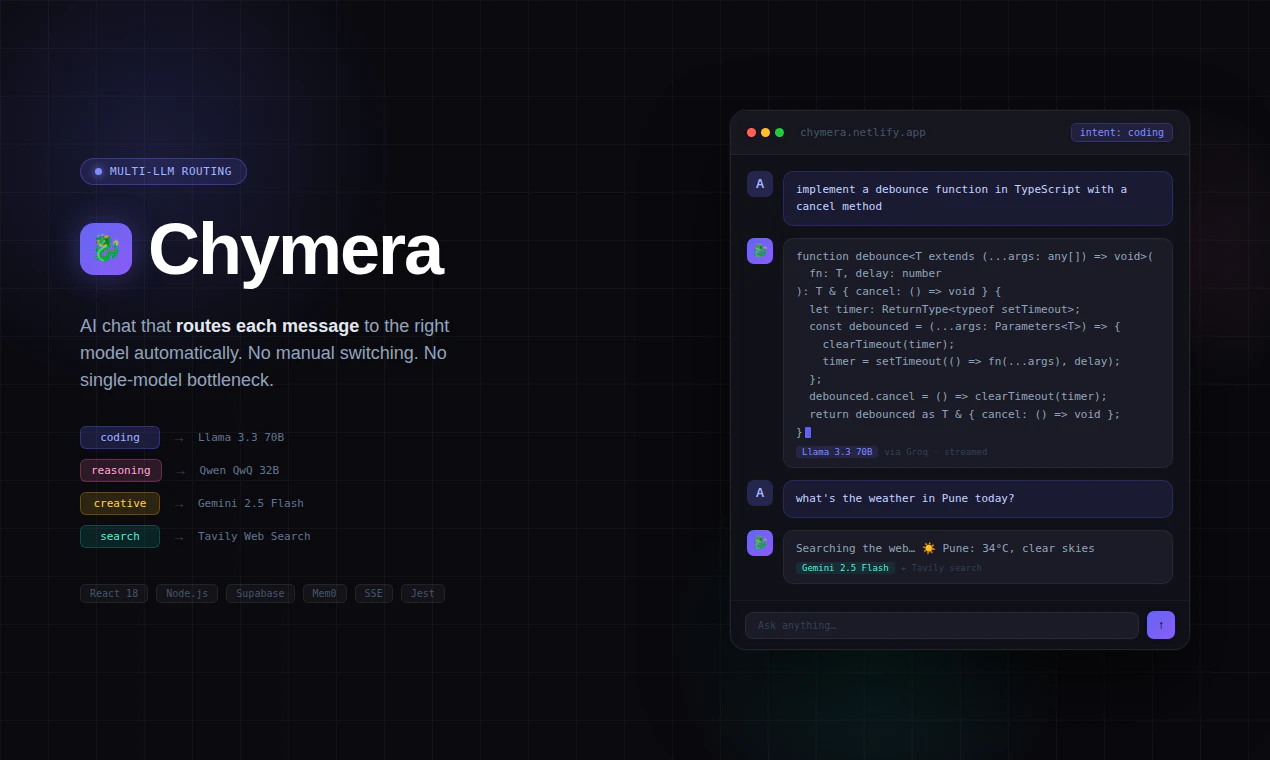This screenshot has height=760, width=1270.
Task: Expand the creative routing entry
Action: [x=120, y=503]
